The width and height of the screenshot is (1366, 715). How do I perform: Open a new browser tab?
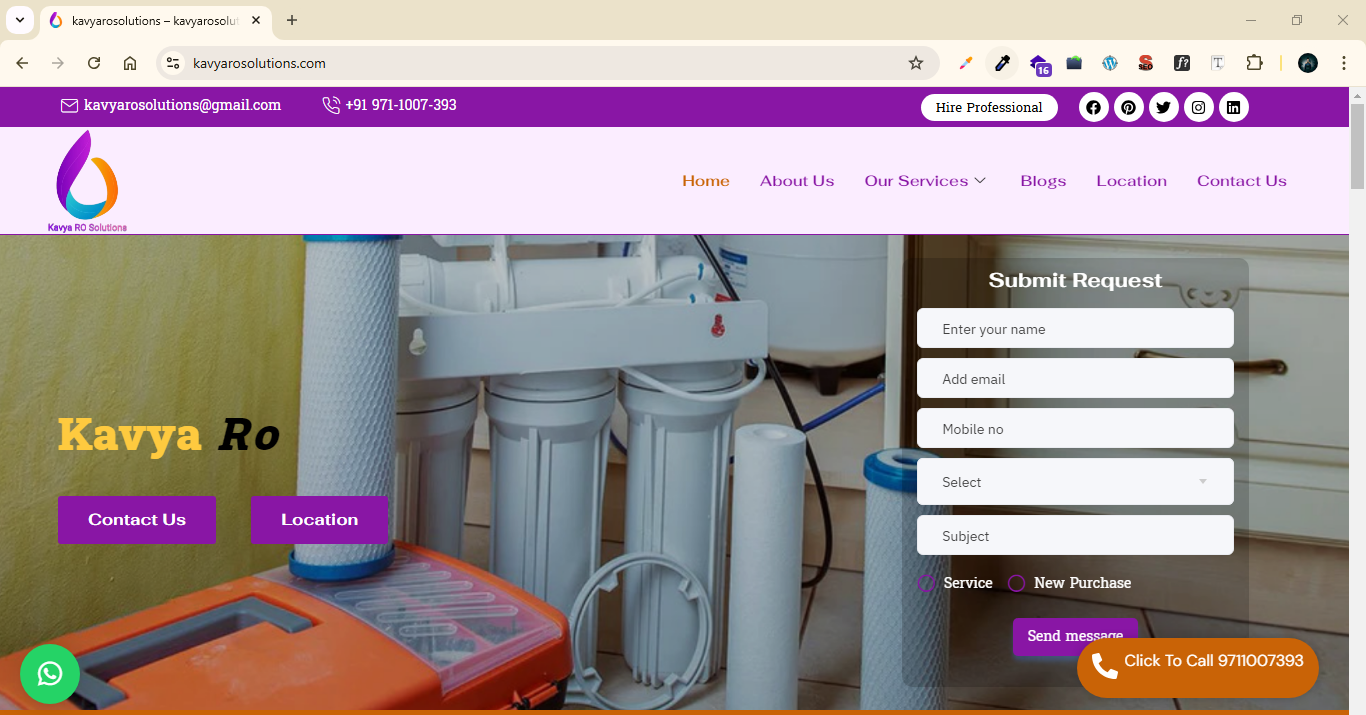(292, 20)
